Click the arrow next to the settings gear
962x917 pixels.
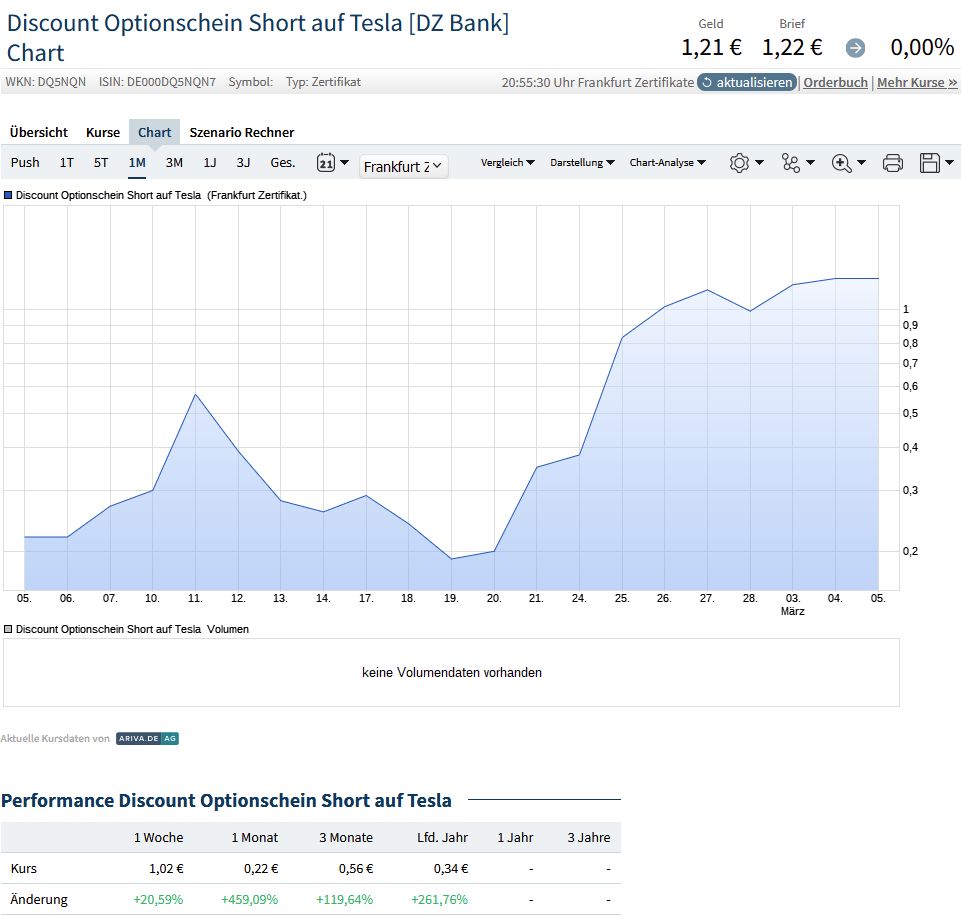(x=760, y=163)
